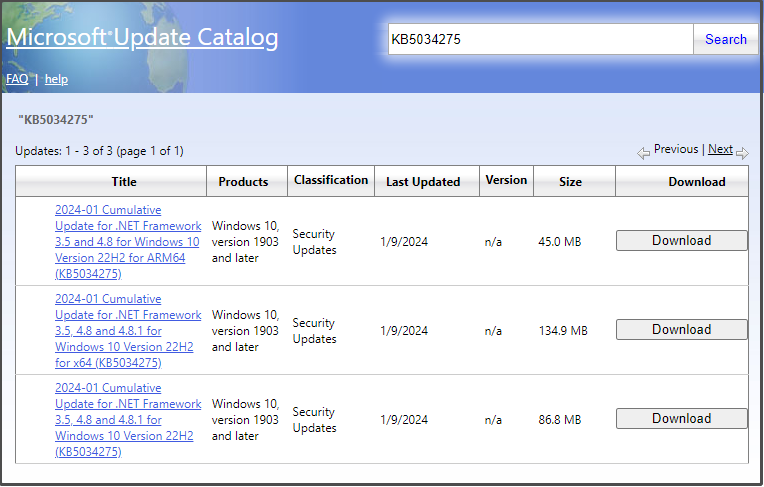
Task: Click the n/a version in x64 row
Action: tap(493, 331)
